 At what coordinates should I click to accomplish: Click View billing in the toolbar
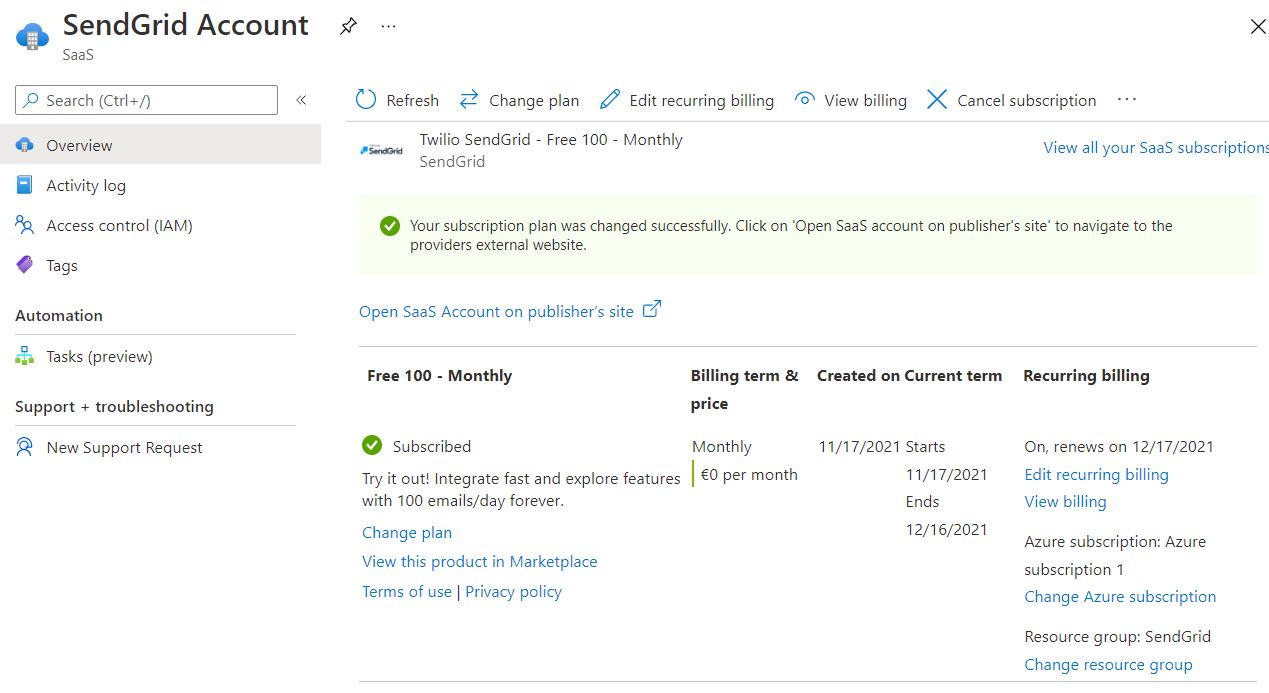click(x=850, y=100)
